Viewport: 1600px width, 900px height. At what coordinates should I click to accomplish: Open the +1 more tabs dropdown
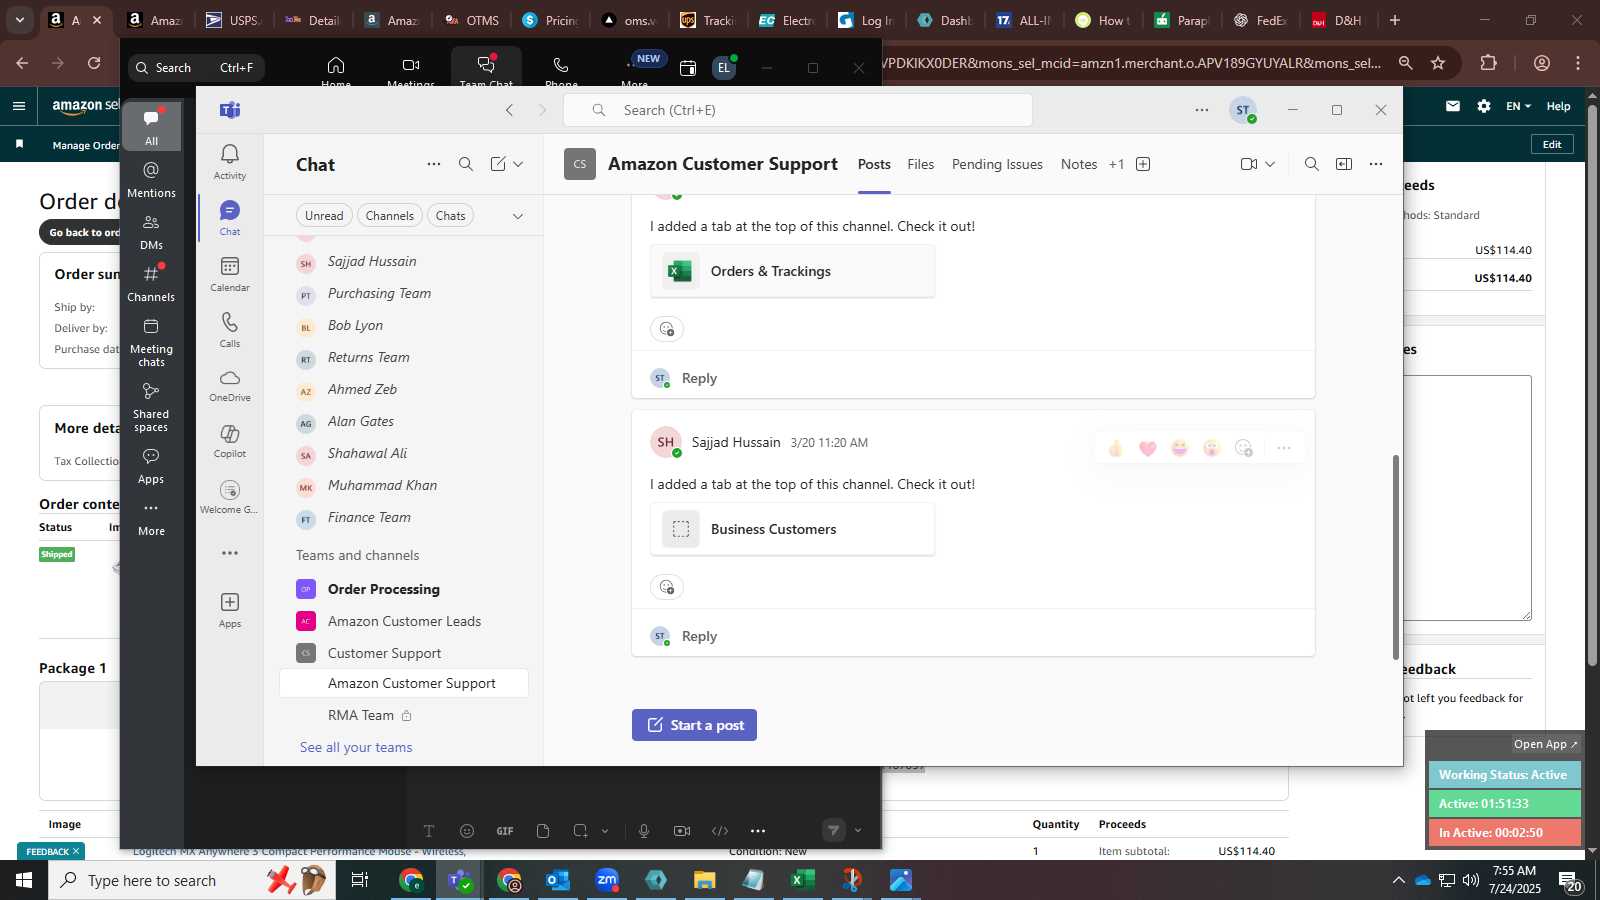[x=1116, y=164]
